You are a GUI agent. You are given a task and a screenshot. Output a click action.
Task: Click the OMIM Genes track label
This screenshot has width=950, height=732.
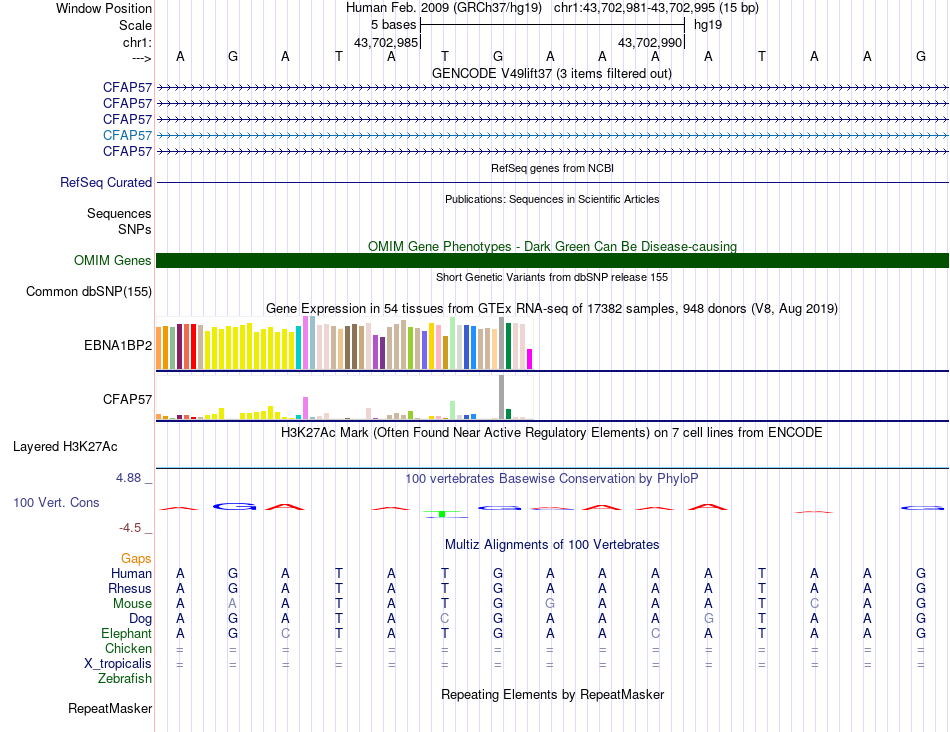click(113, 261)
